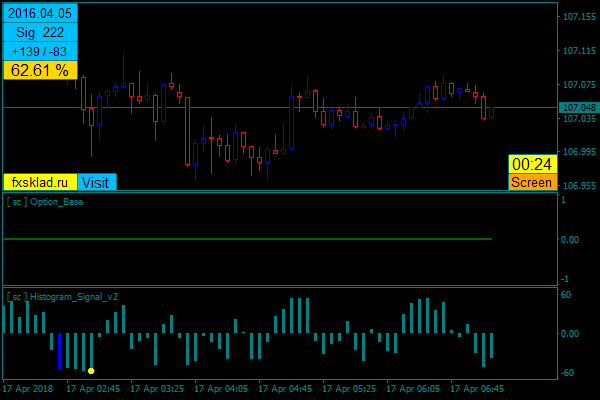Click the Sig 222 label
Image resolution: width=600 pixels, height=400 pixels.
40,32
